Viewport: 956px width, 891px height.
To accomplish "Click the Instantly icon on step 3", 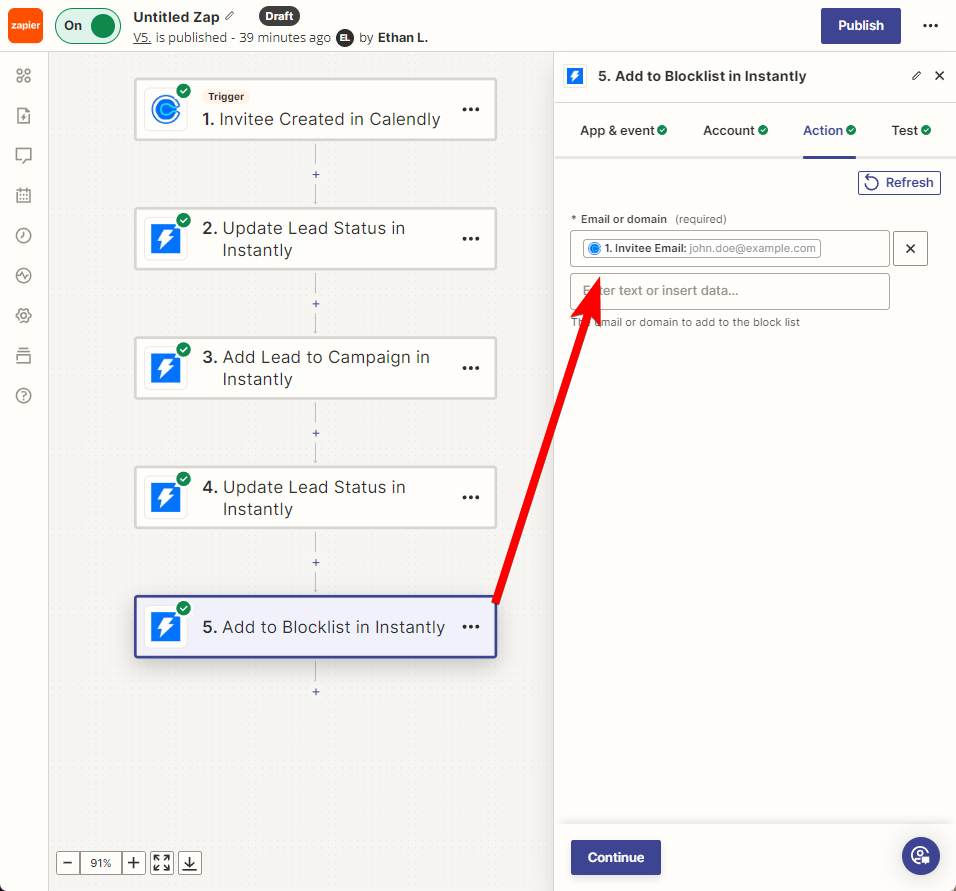I will (x=166, y=368).
